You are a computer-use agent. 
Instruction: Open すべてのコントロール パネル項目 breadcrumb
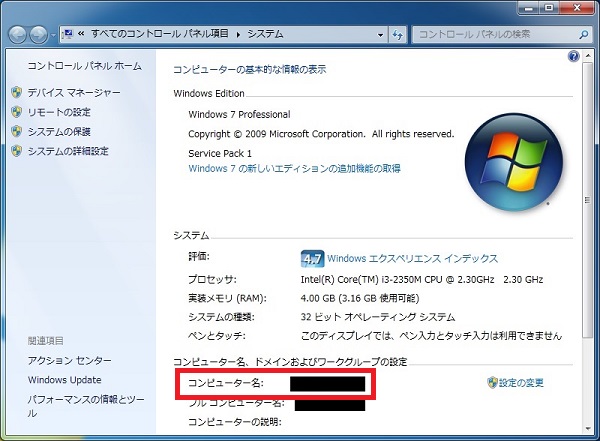(160, 34)
